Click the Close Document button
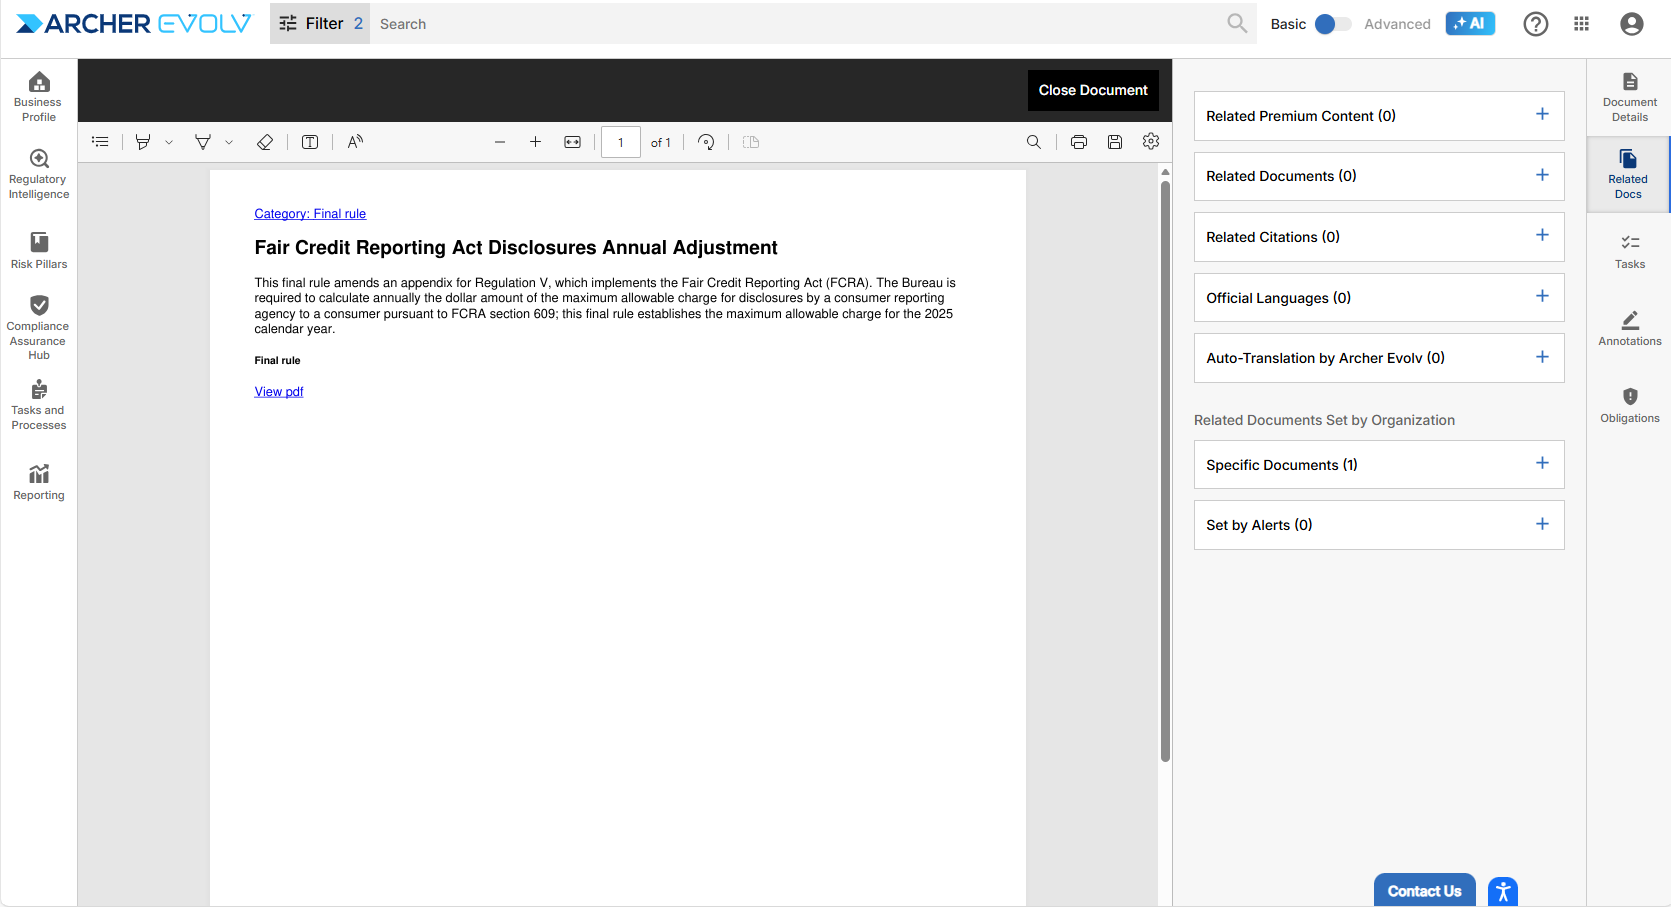This screenshot has width=1671, height=907. [x=1092, y=90]
